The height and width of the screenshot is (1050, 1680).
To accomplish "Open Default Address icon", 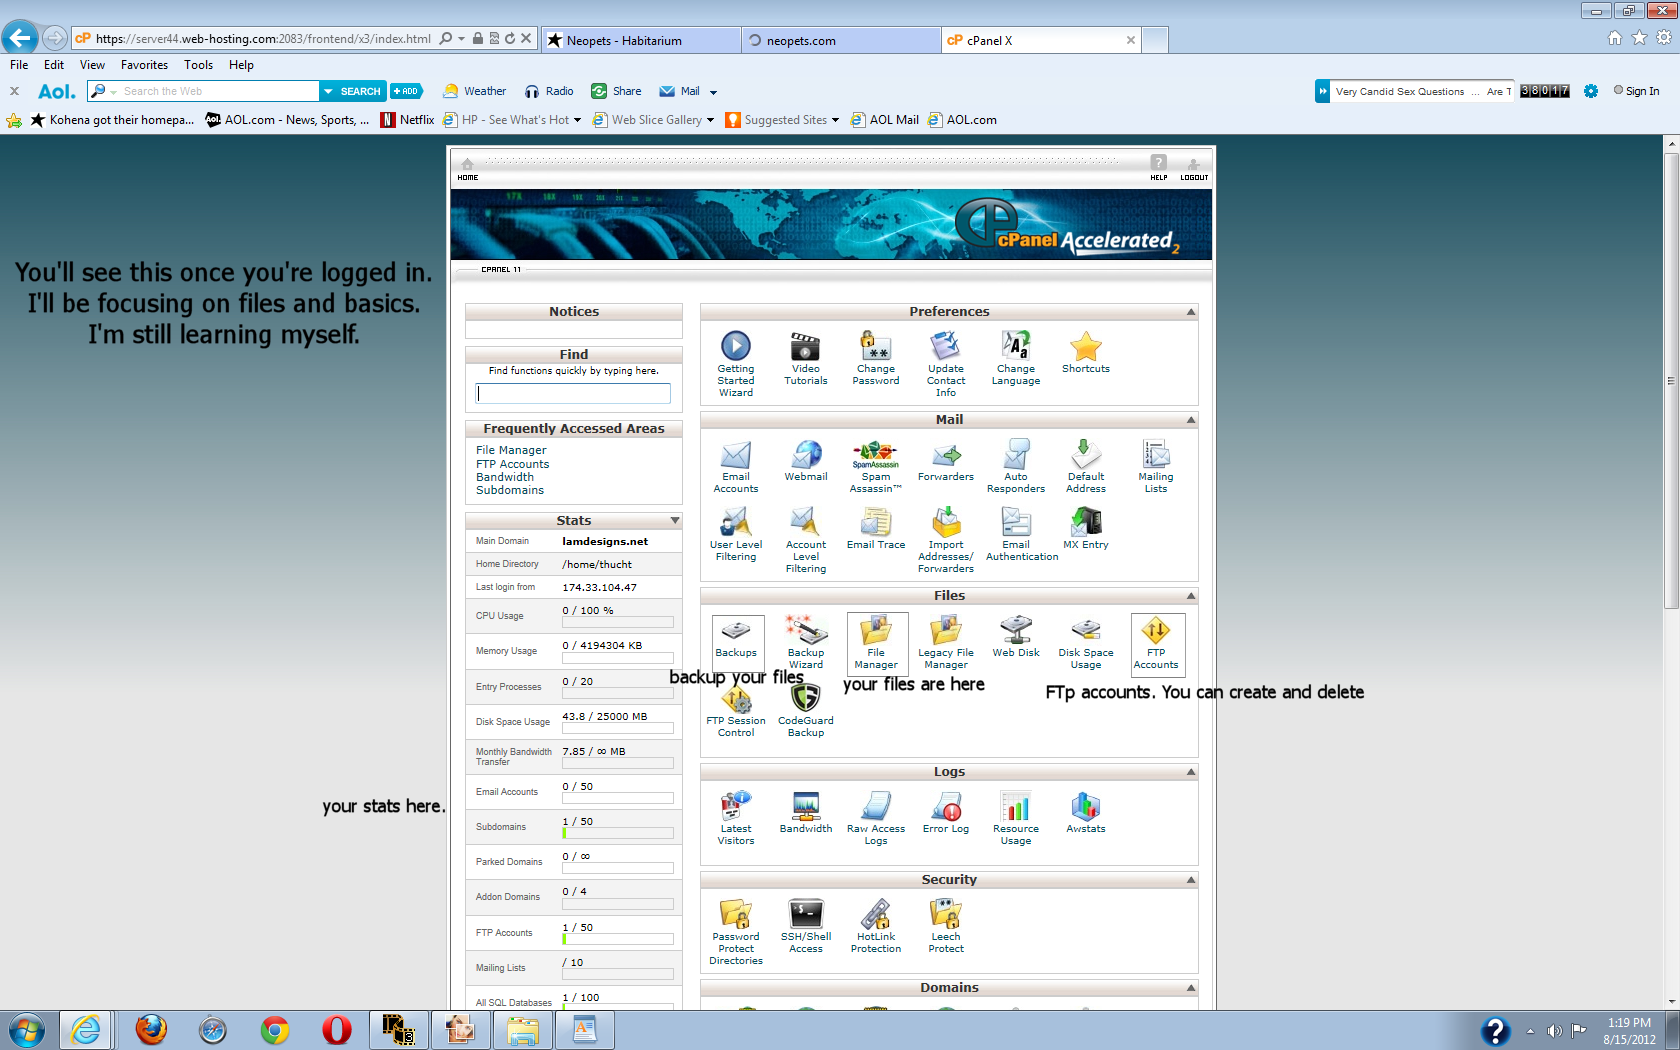I will coord(1086,454).
